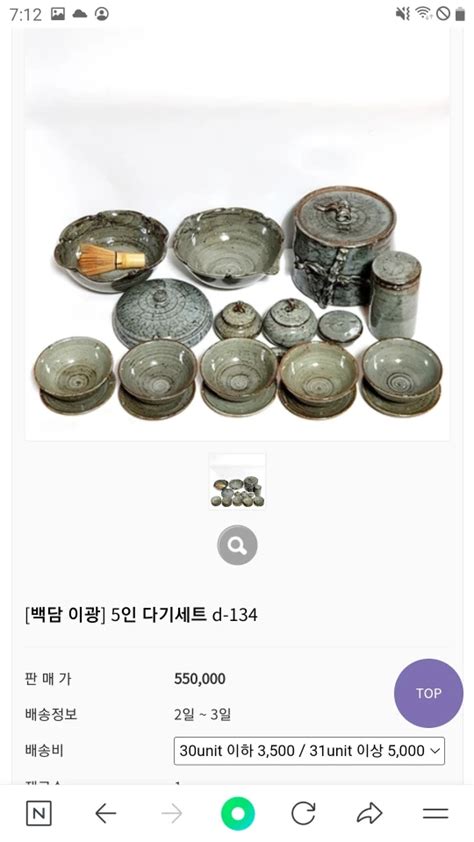The width and height of the screenshot is (474, 842).
Task: Tap the image notification icon
Action: [x=58, y=14]
